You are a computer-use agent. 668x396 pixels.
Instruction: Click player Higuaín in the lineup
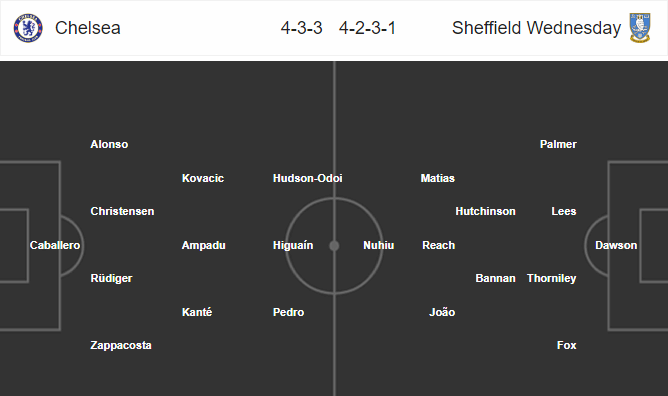293,245
